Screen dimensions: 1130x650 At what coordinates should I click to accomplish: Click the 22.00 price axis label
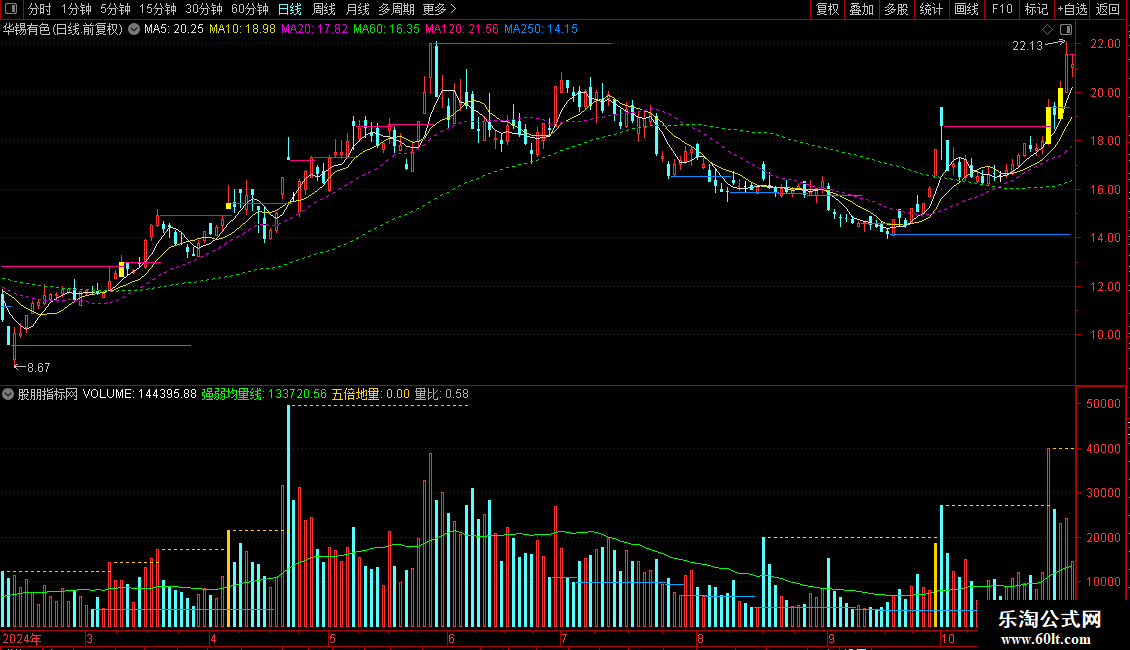click(1105, 44)
